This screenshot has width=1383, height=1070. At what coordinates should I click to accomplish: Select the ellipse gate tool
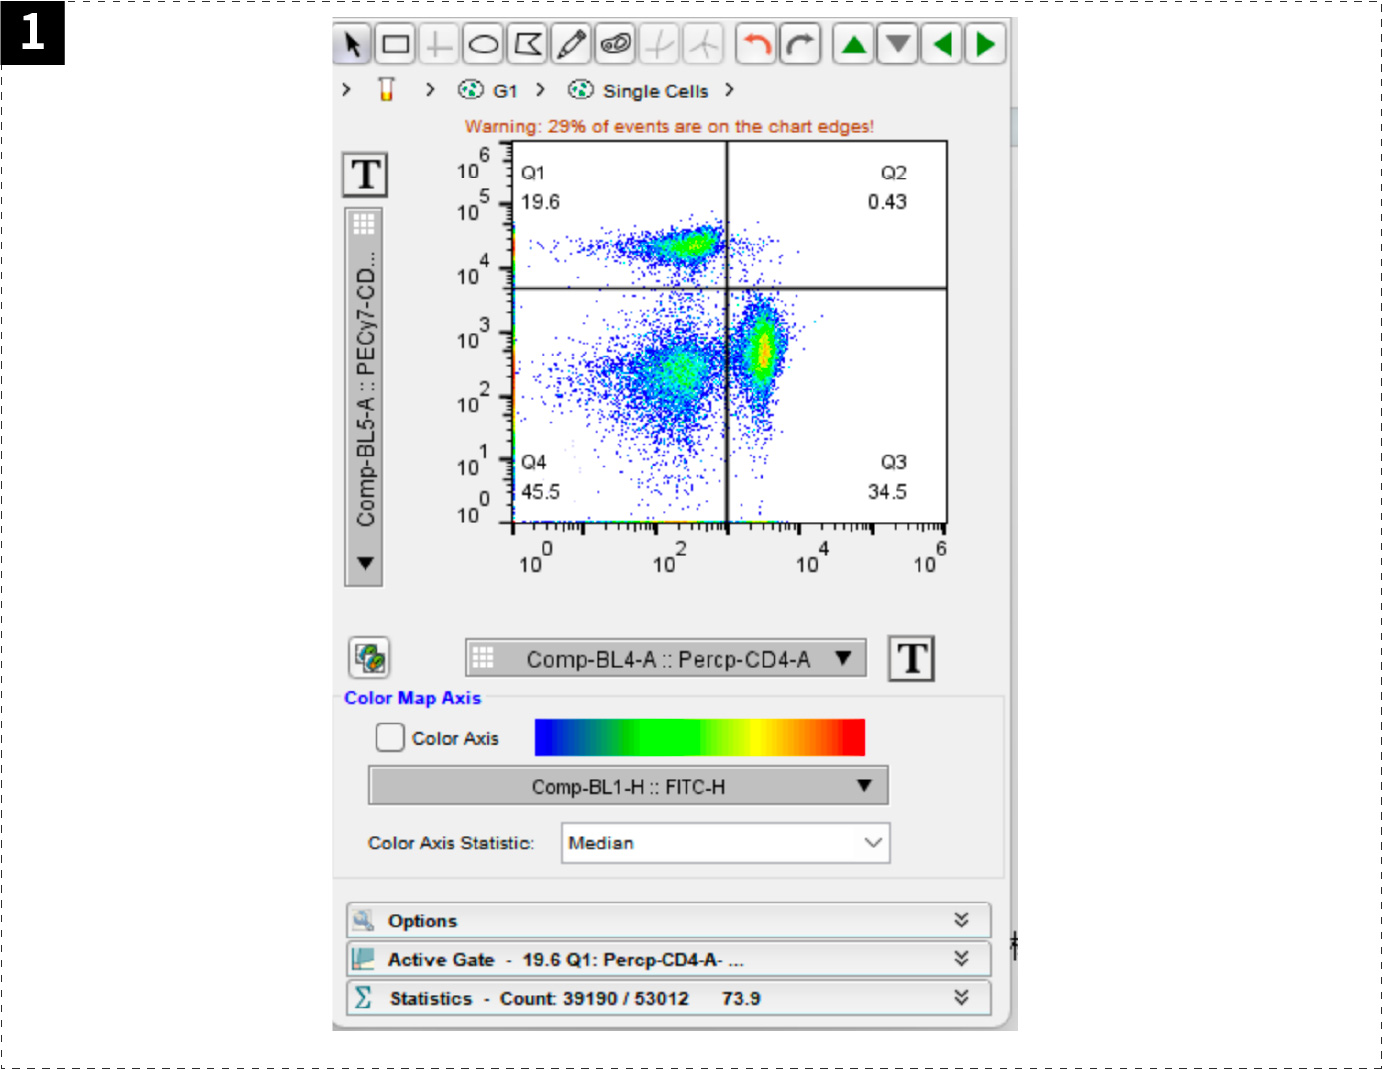click(484, 44)
